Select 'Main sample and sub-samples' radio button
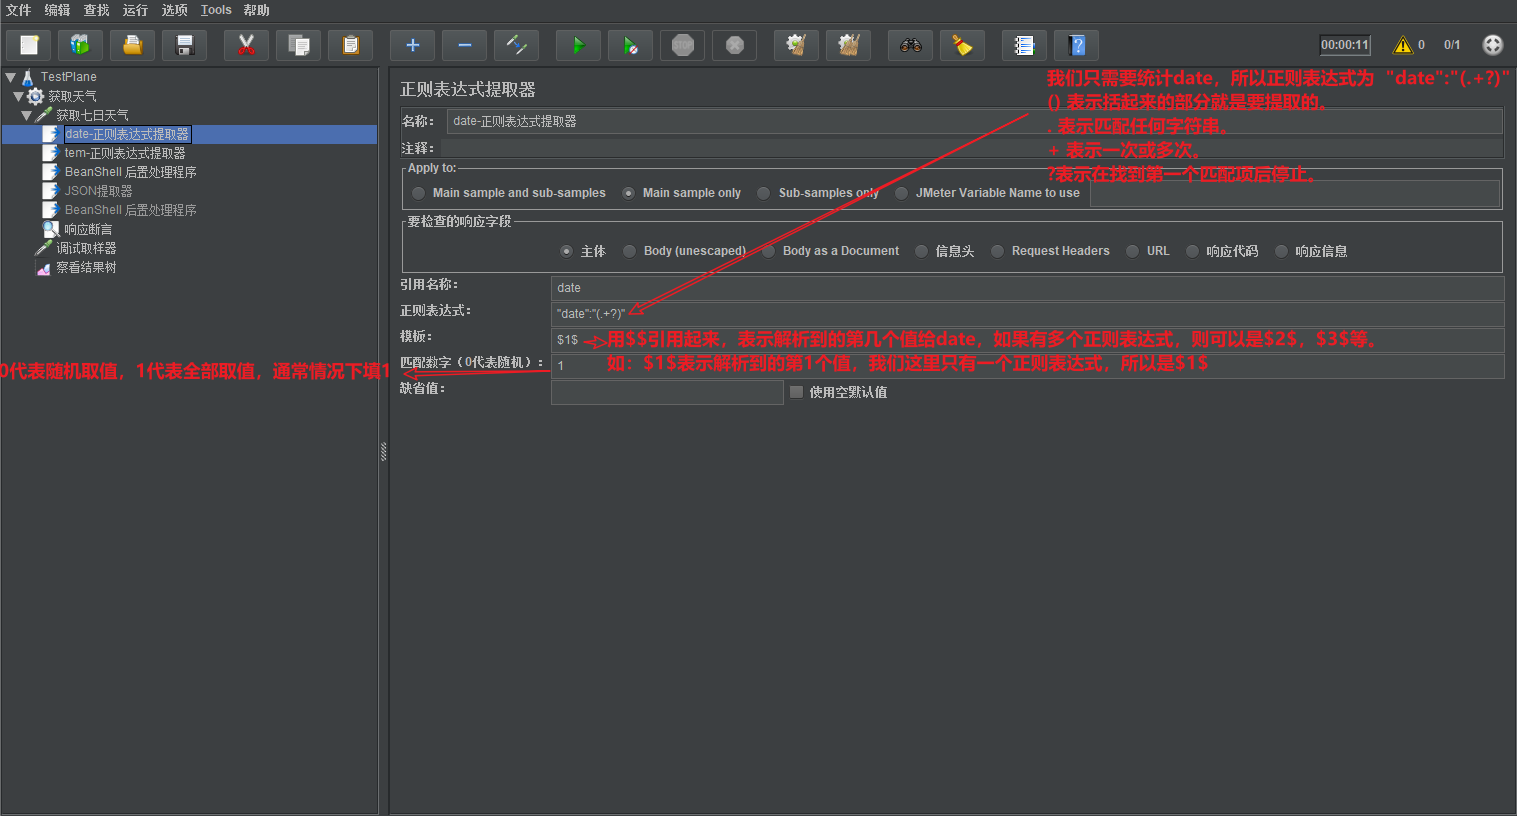The image size is (1517, 816). (x=418, y=193)
